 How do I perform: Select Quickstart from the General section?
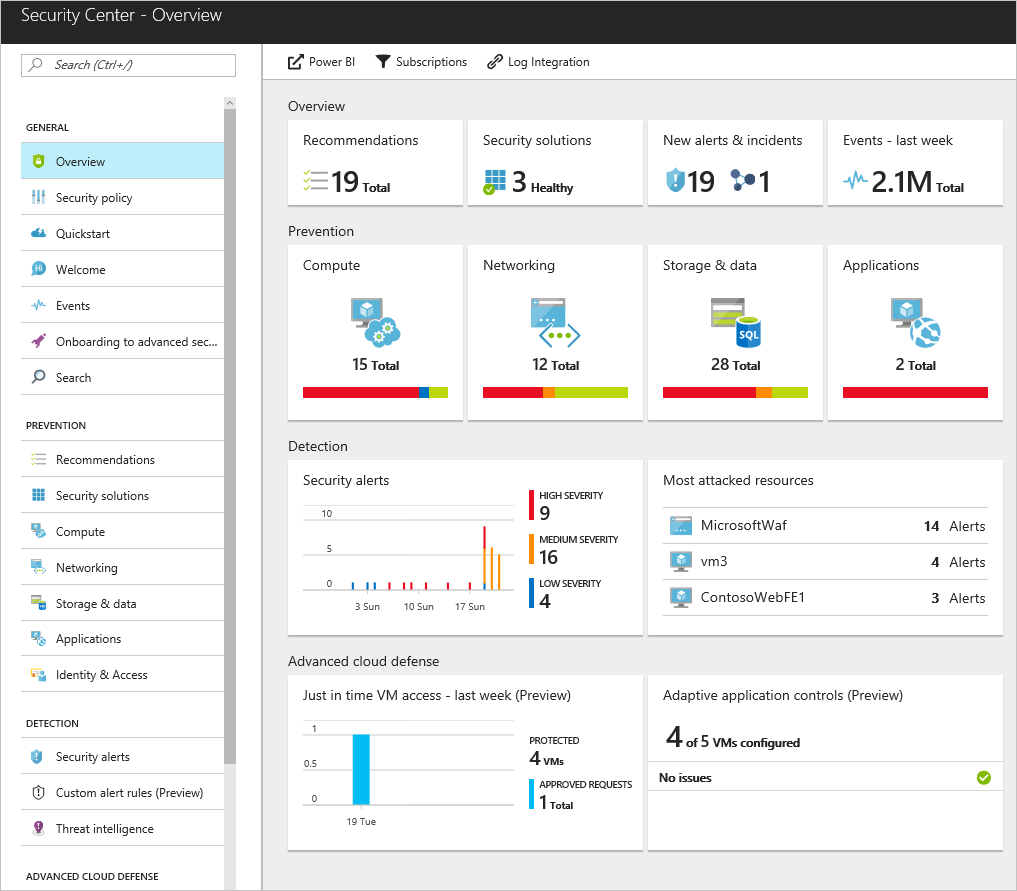(x=123, y=233)
